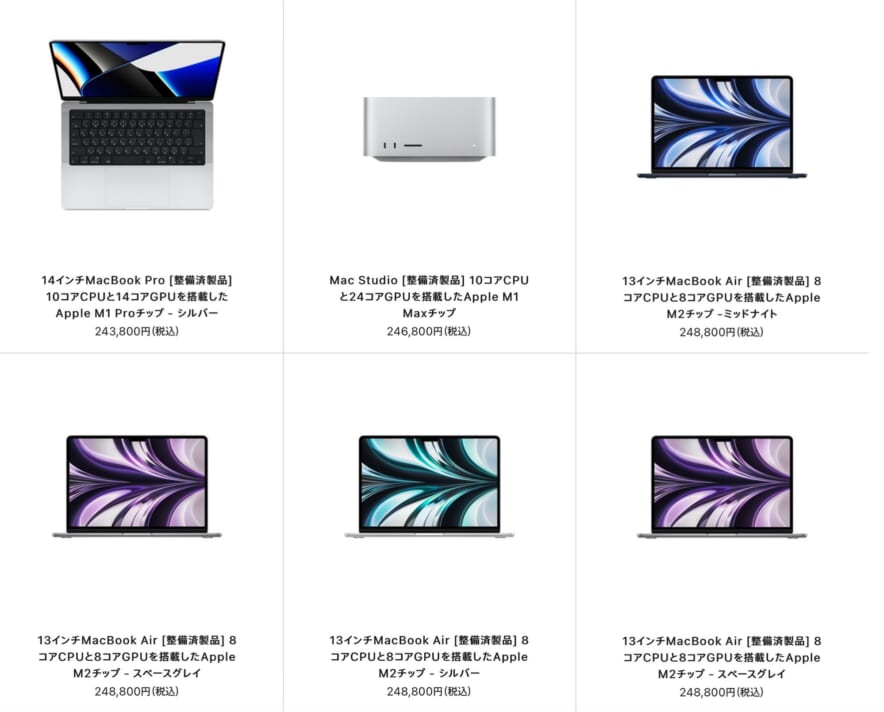
Task: Click the keyboard of the MacBook Pro image
Action: coord(137,138)
